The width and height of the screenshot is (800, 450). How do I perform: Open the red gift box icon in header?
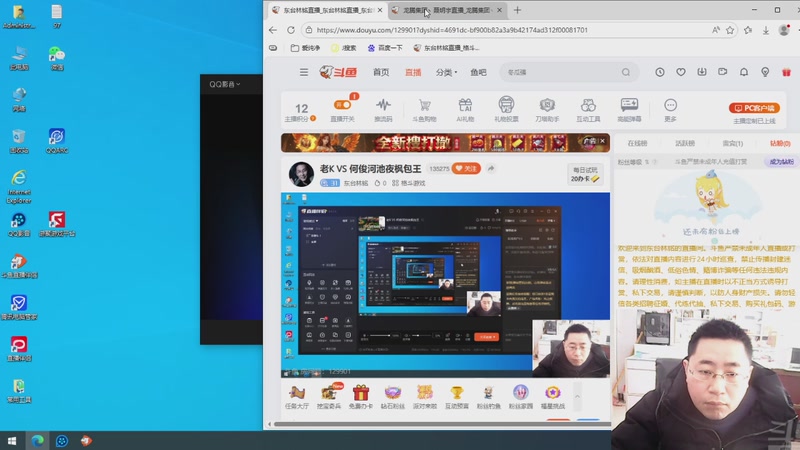click(x=786, y=72)
